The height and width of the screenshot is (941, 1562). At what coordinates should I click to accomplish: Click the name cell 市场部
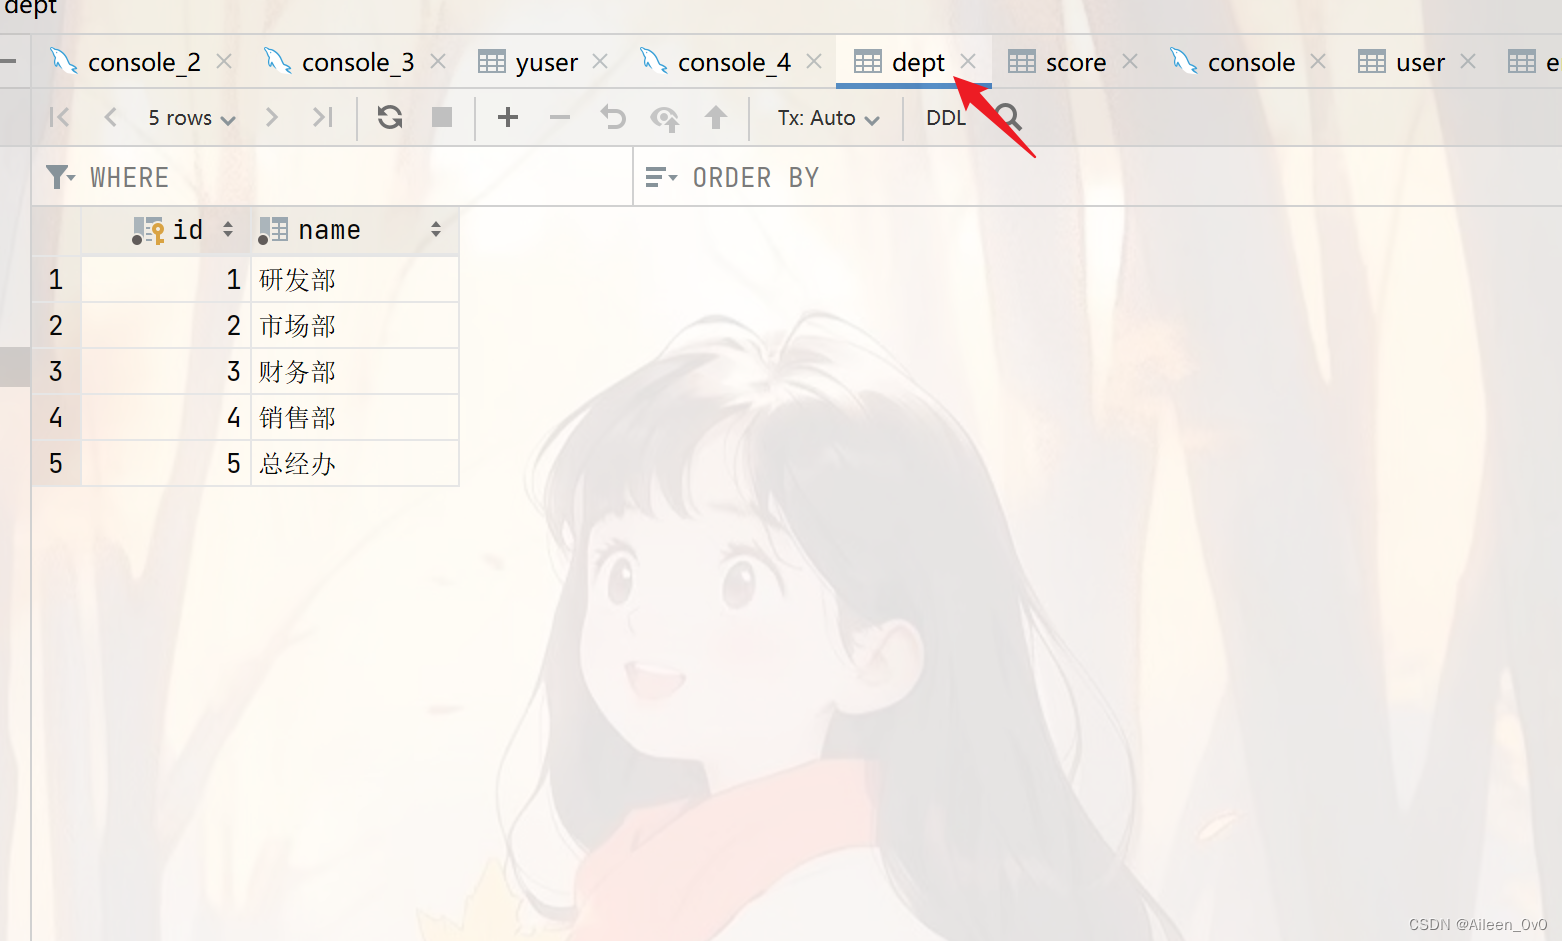pyautogui.click(x=355, y=326)
